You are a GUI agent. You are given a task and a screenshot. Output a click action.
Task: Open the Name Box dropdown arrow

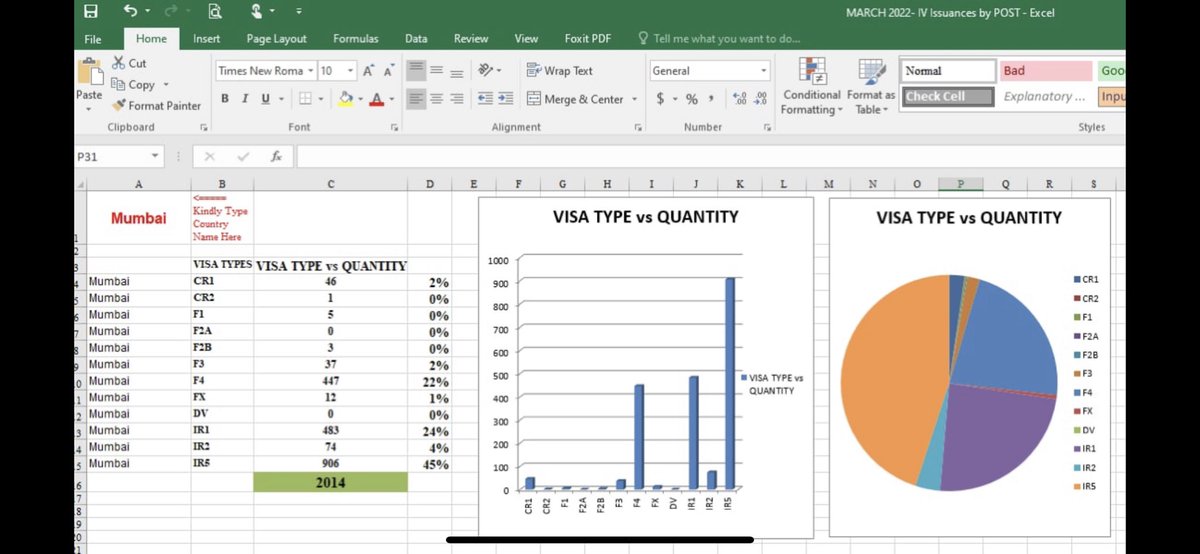pyautogui.click(x=155, y=157)
